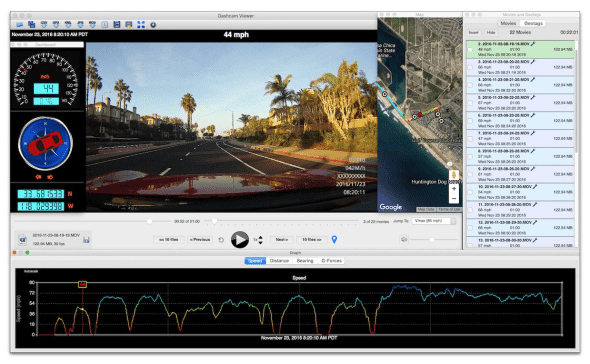Screen dimensions: 590x364
Task: Zoom in on the map with plus button
Action: click(x=454, y=189)
